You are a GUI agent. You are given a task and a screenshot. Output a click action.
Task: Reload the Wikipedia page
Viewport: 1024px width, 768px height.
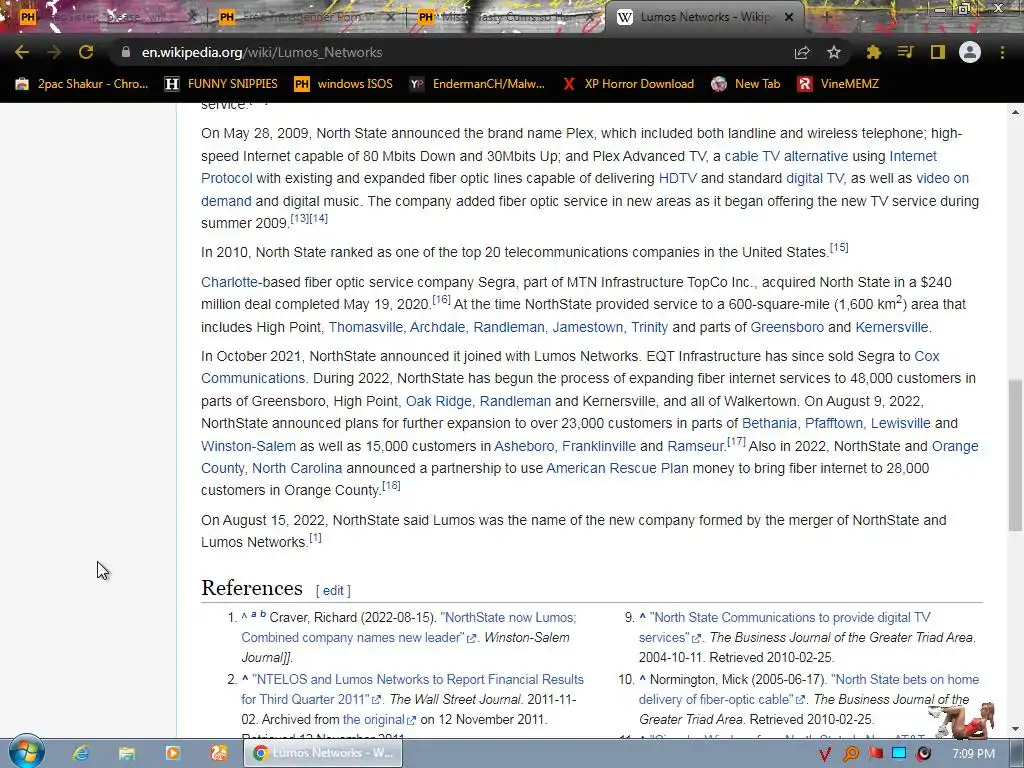coord(86,52)
